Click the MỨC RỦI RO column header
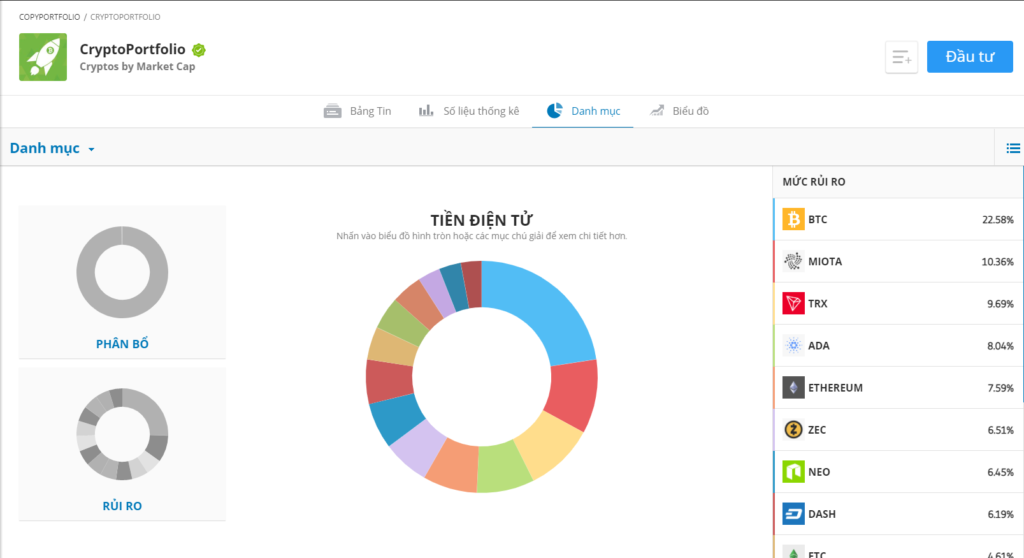 (x=814, y=182)
